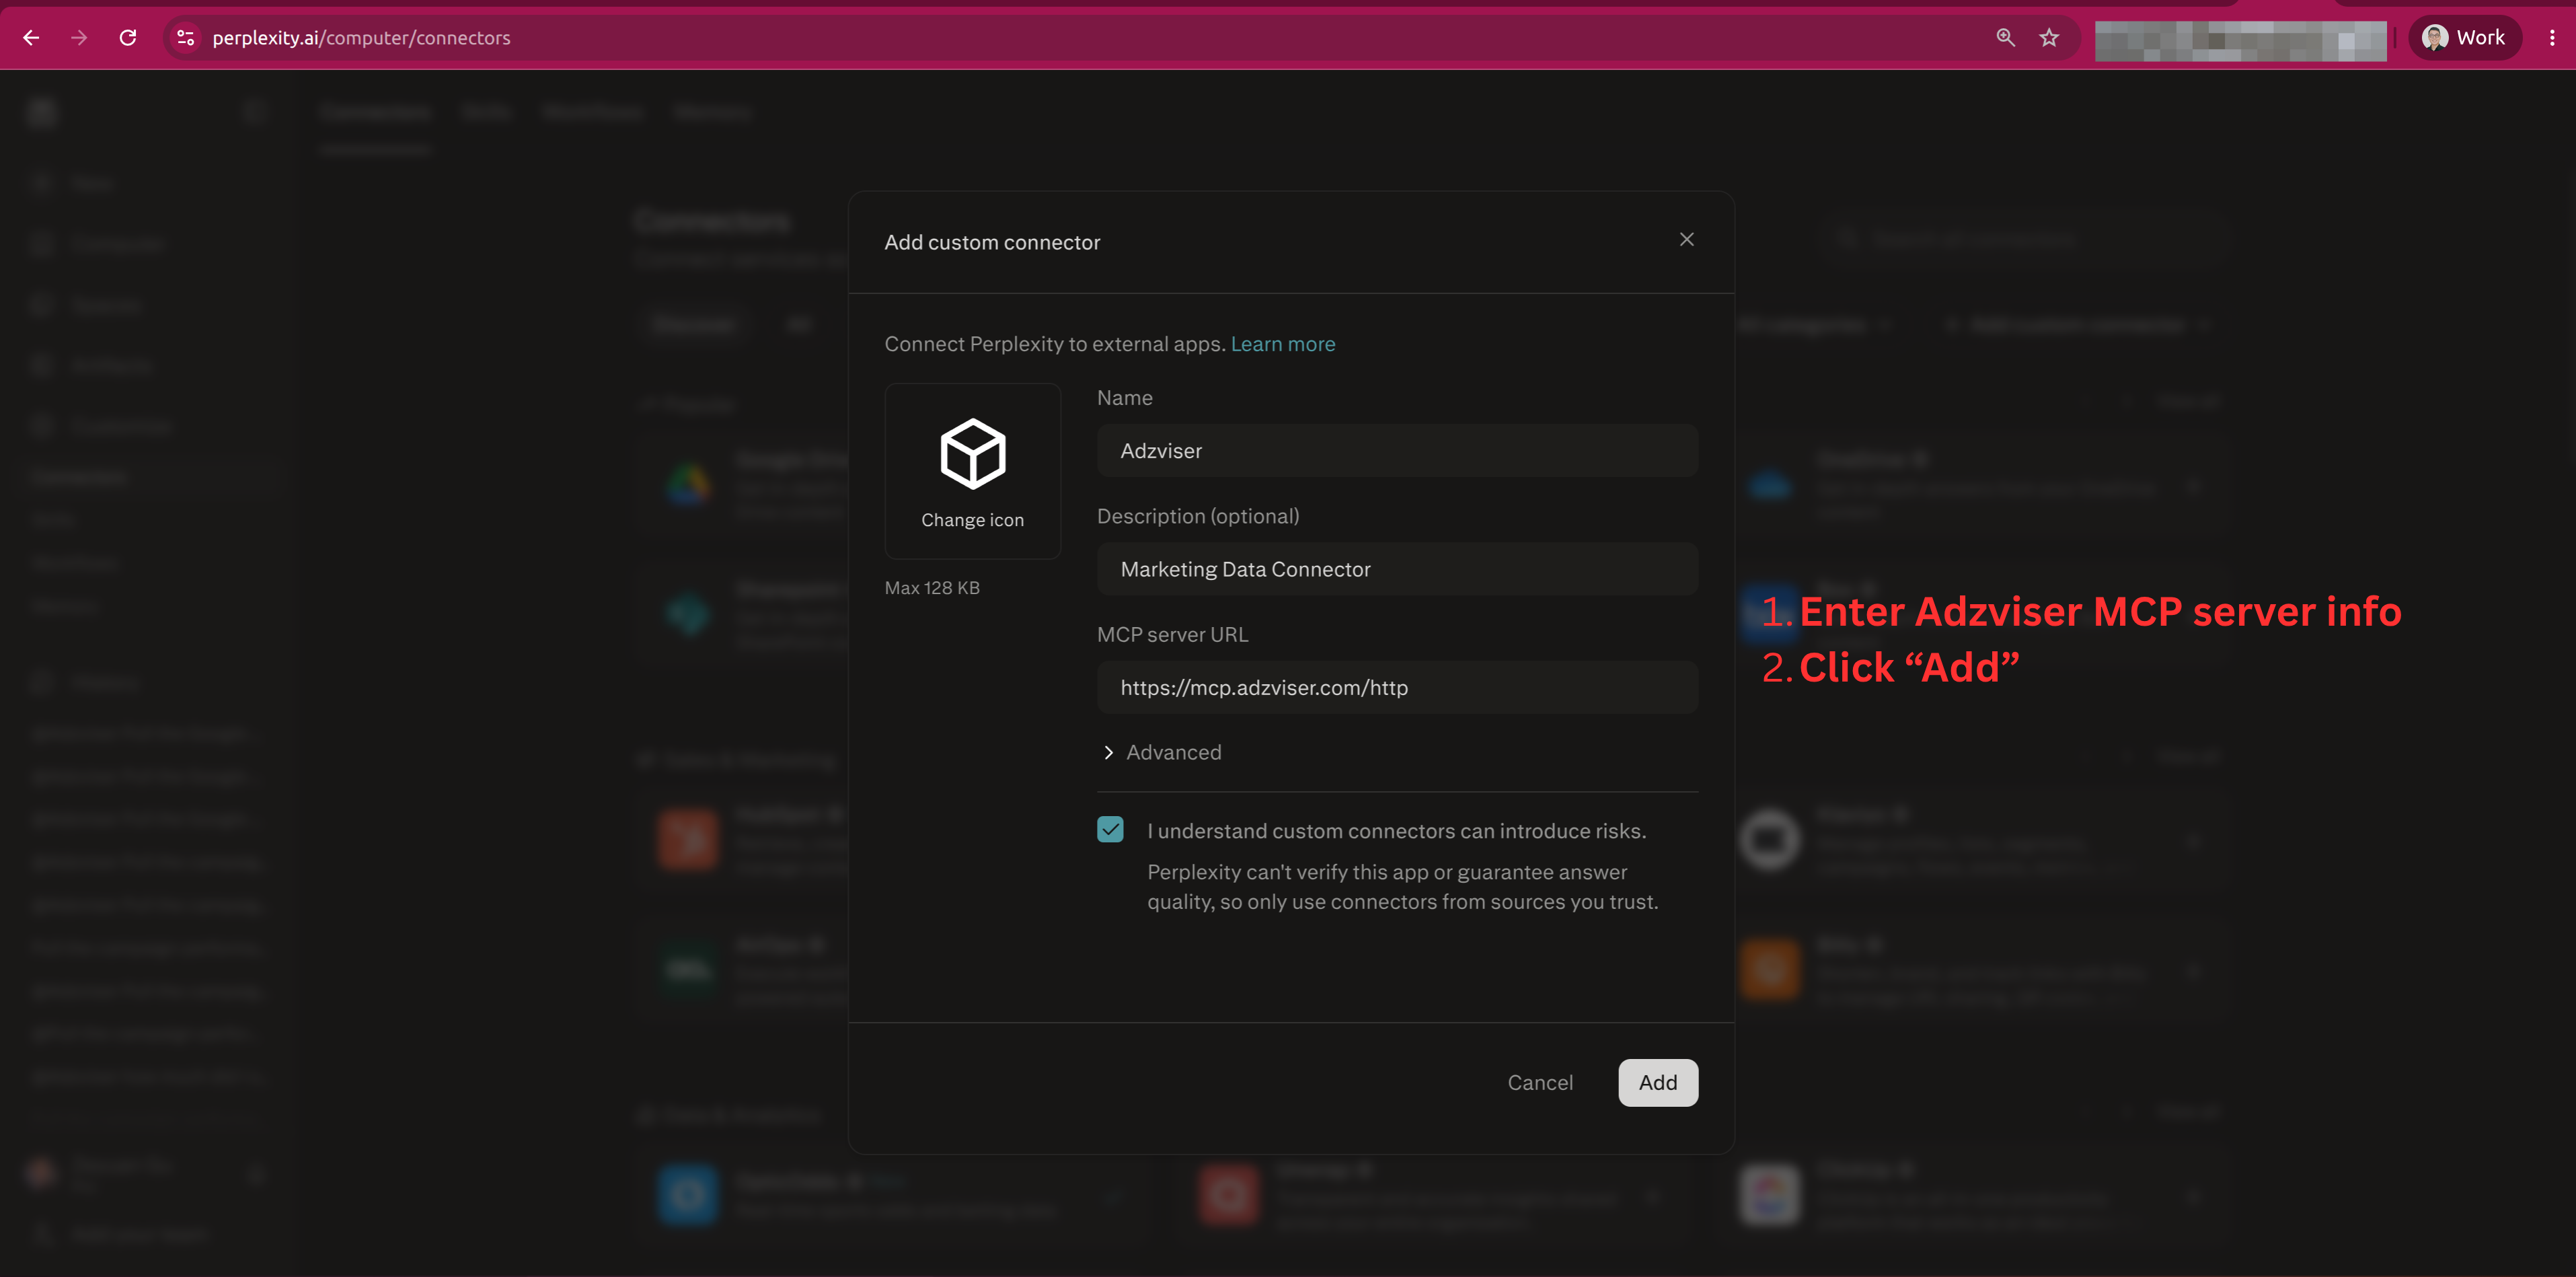Cancel adding the connector
This screenshot has height=1277, width=2576.
point(1540,1083)
